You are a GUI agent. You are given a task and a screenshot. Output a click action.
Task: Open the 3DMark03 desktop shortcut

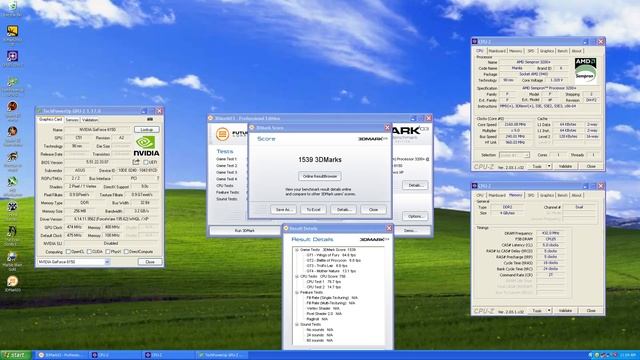12,283
